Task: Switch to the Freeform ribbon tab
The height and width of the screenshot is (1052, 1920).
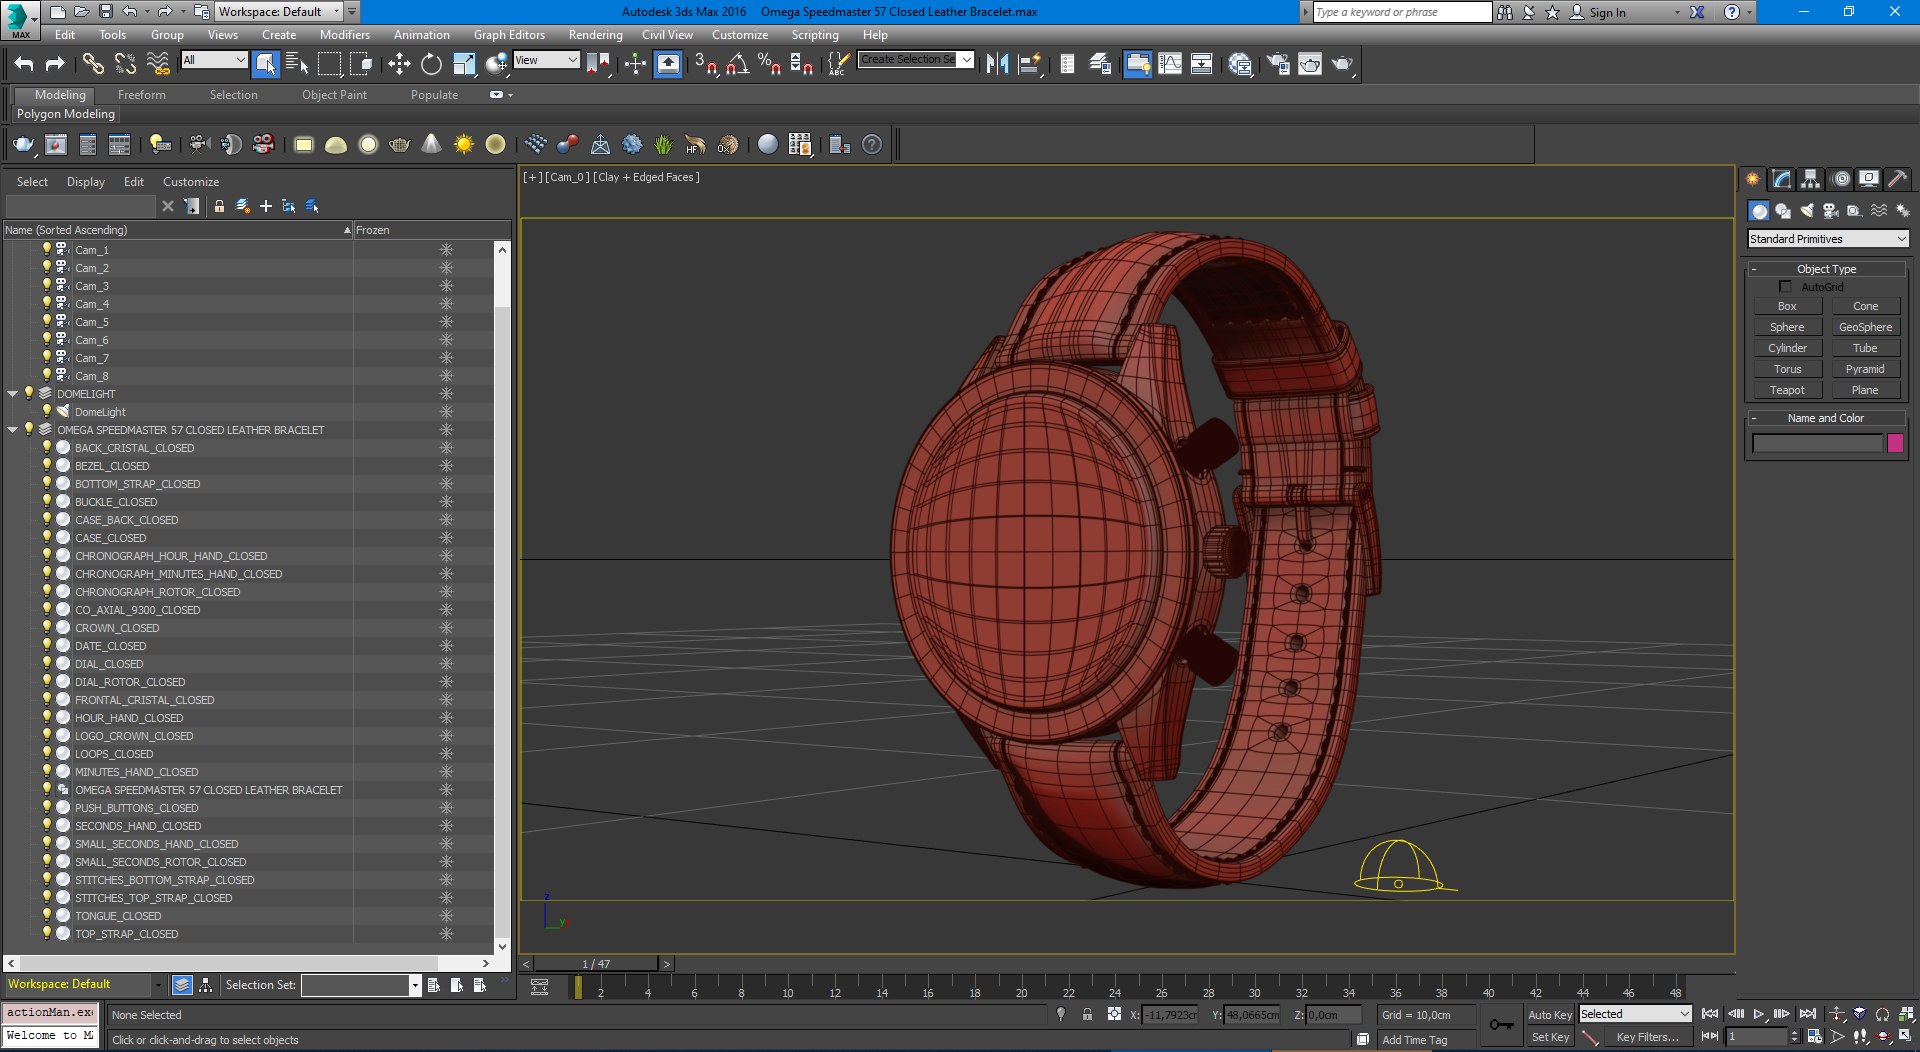Action: pyautogui.click(x=142, y=95)
